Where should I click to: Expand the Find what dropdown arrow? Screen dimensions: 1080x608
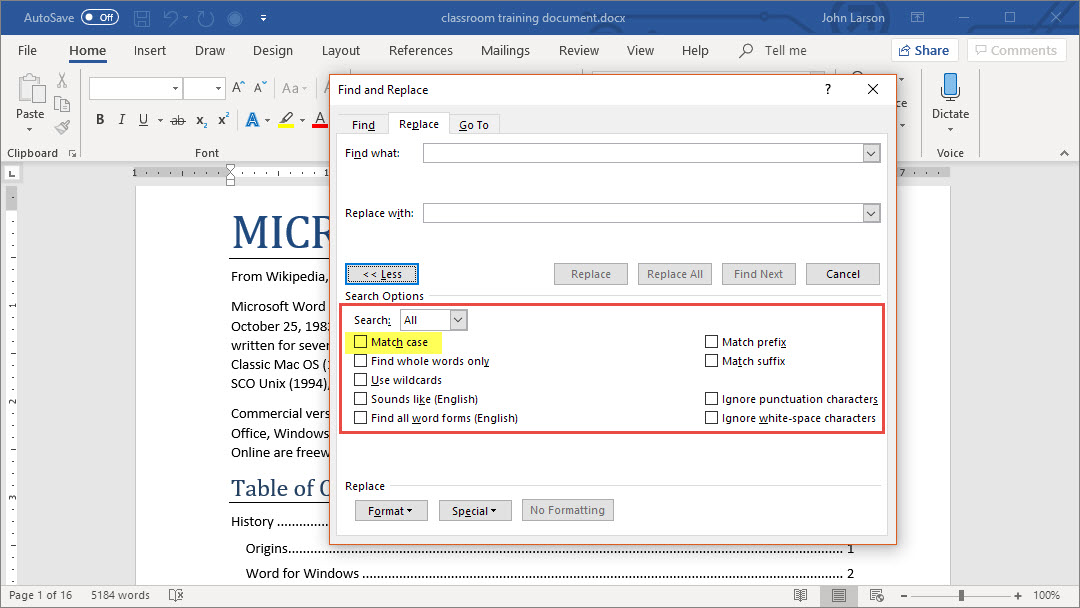point(871,153)
